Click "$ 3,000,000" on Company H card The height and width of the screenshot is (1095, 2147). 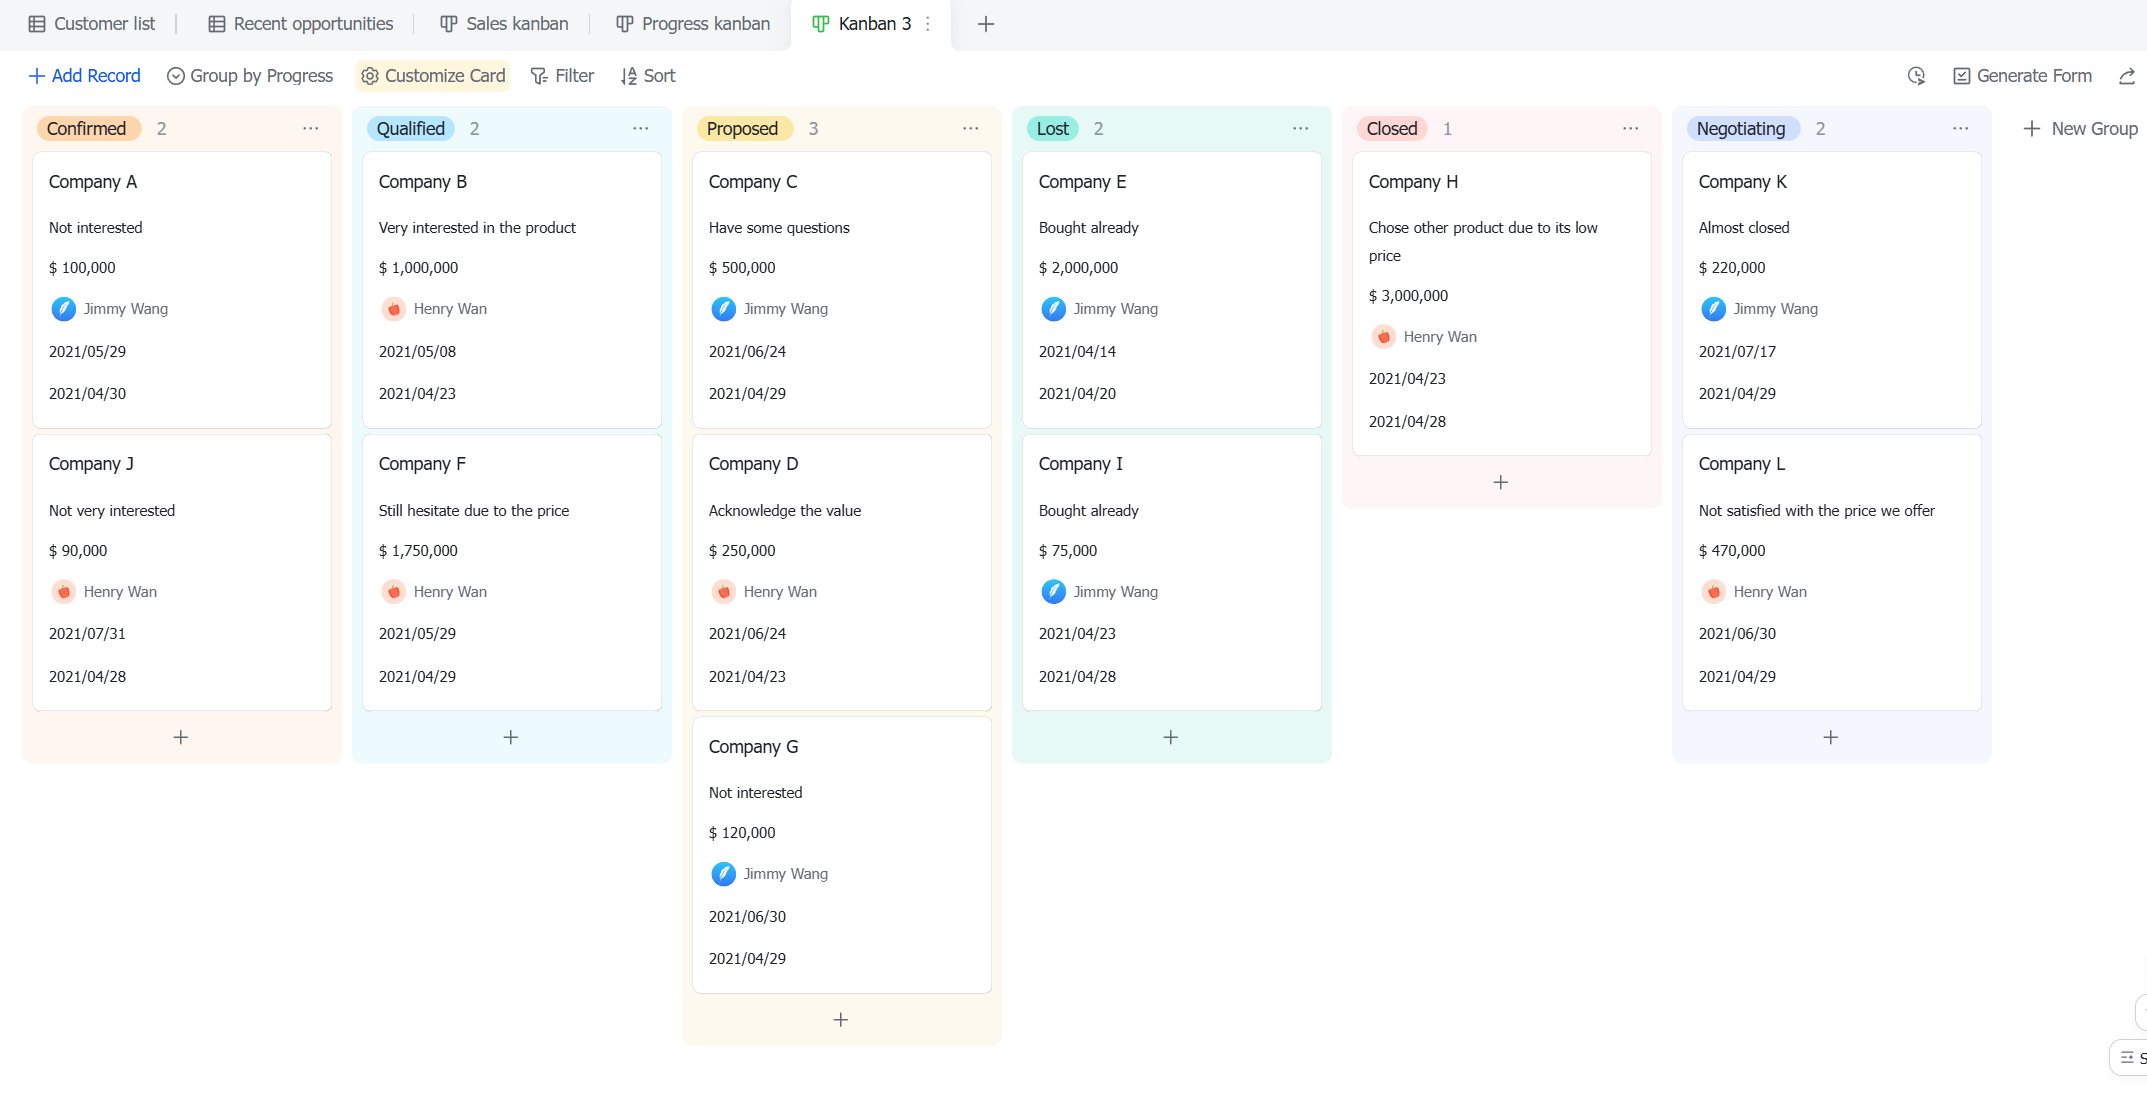tap(1408, 296)
